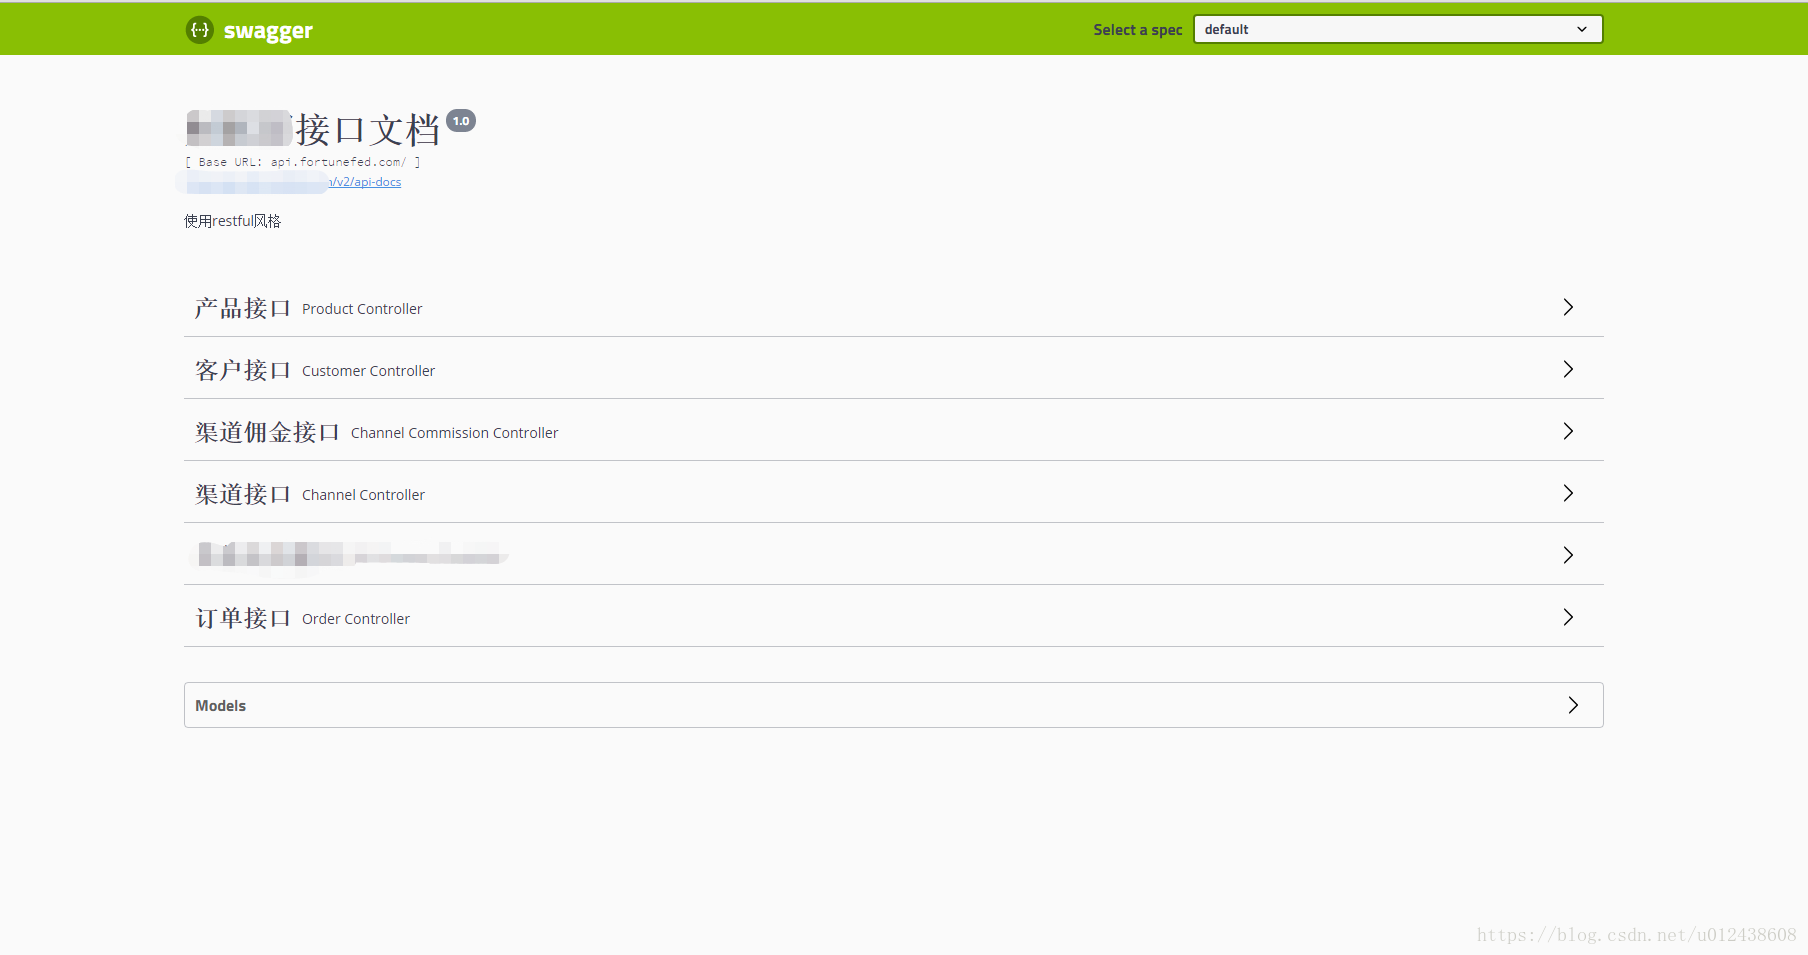Click the 渠道接口 tag heading
This screenshot has height=955, width=1808.
point(243,494)
